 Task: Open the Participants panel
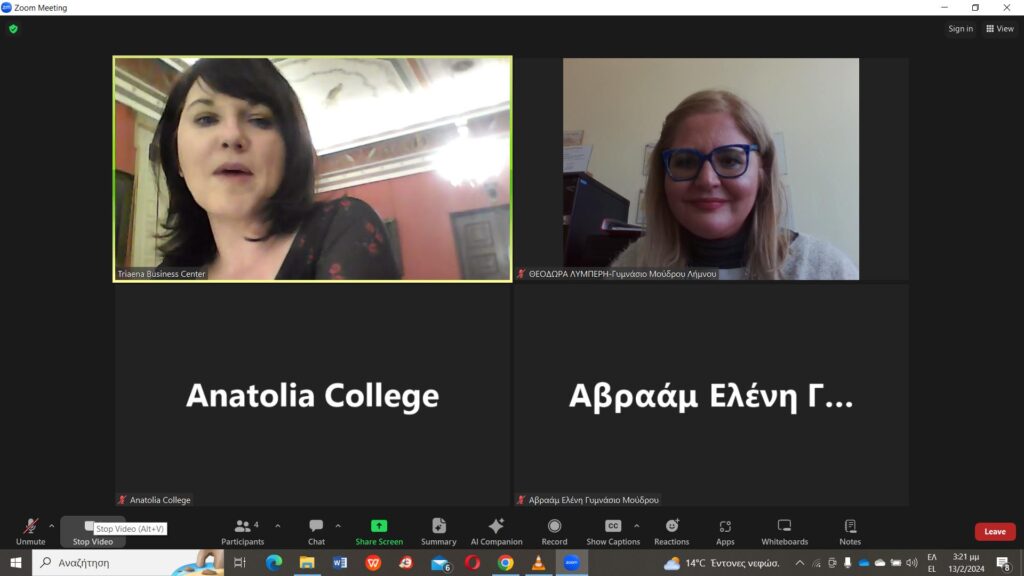(242, 532)
